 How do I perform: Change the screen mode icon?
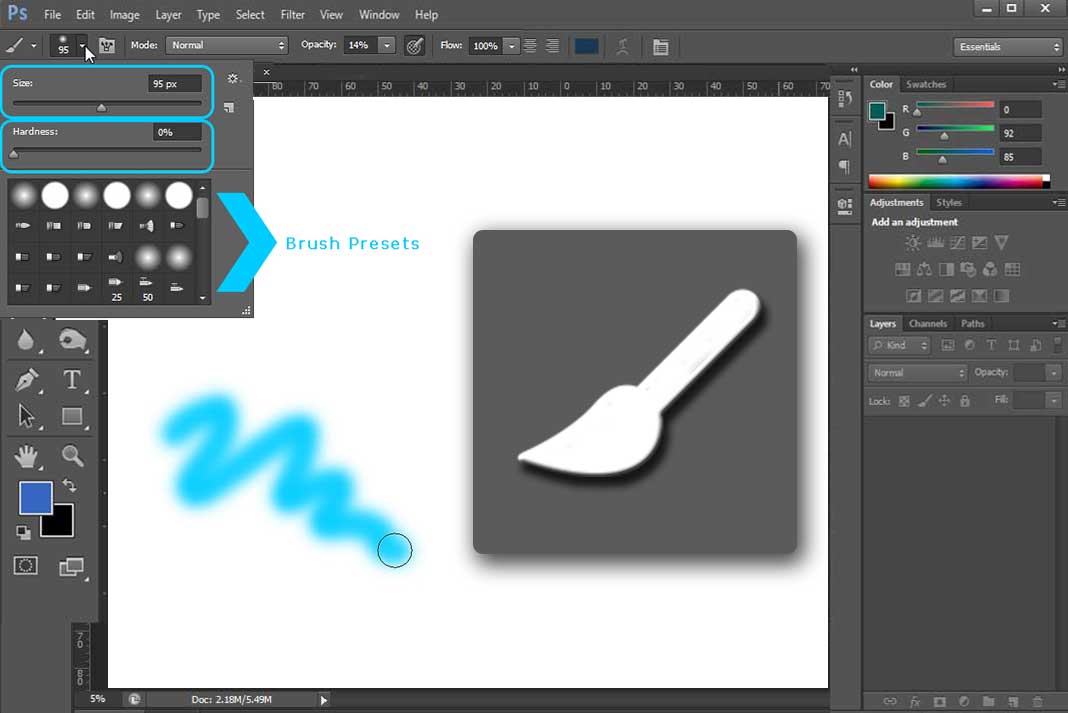71,567
